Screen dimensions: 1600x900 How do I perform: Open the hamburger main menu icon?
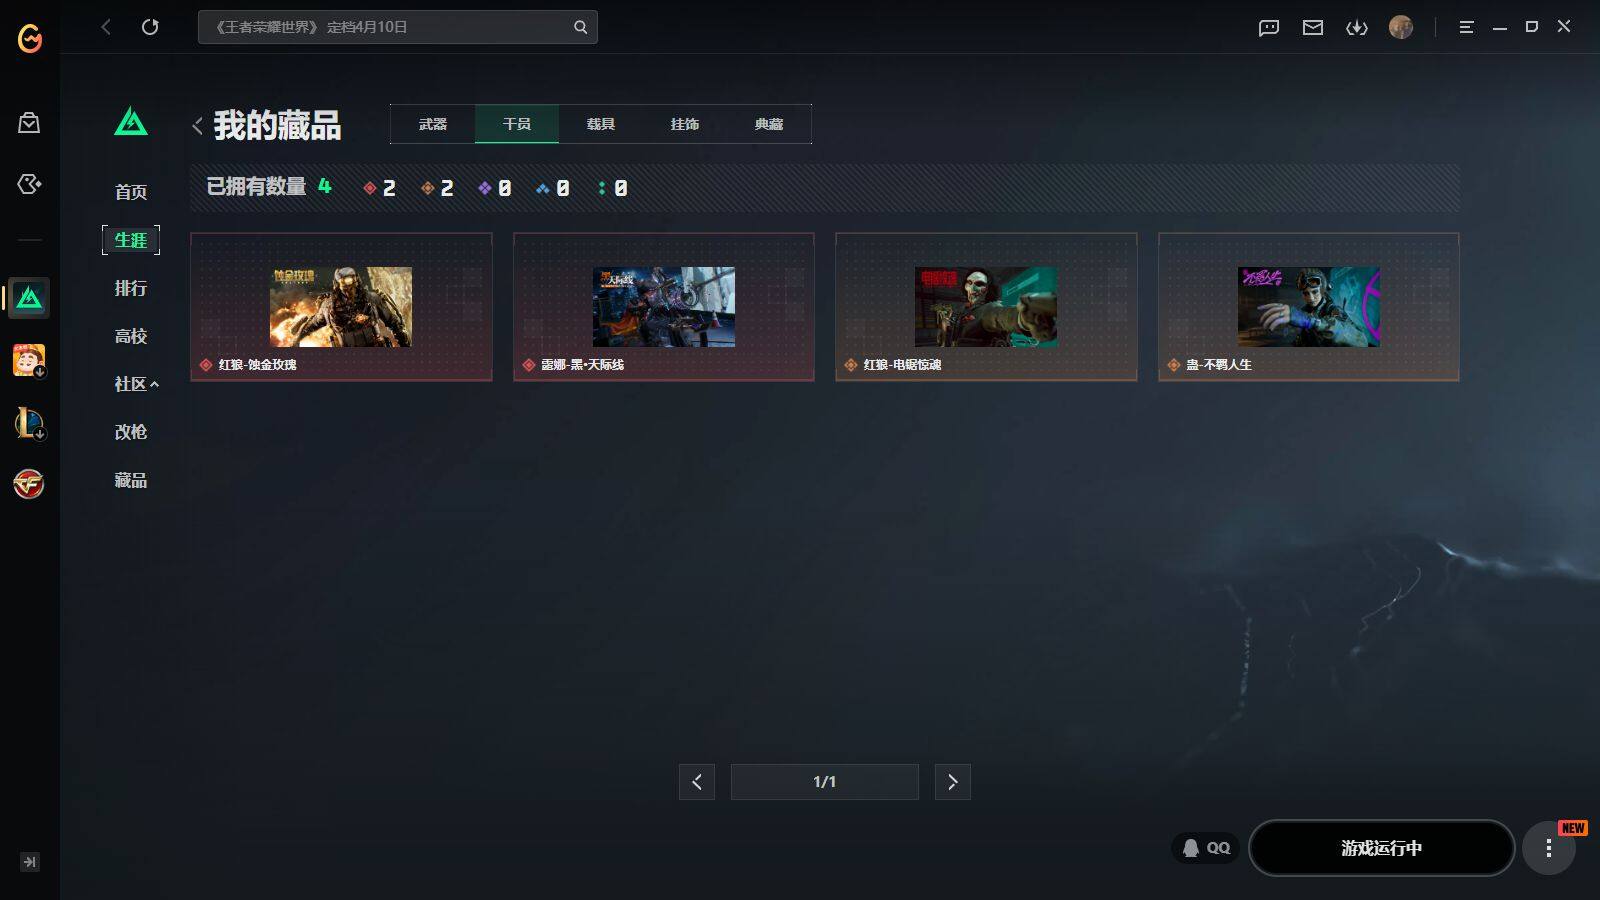(x=1466, y=27)
